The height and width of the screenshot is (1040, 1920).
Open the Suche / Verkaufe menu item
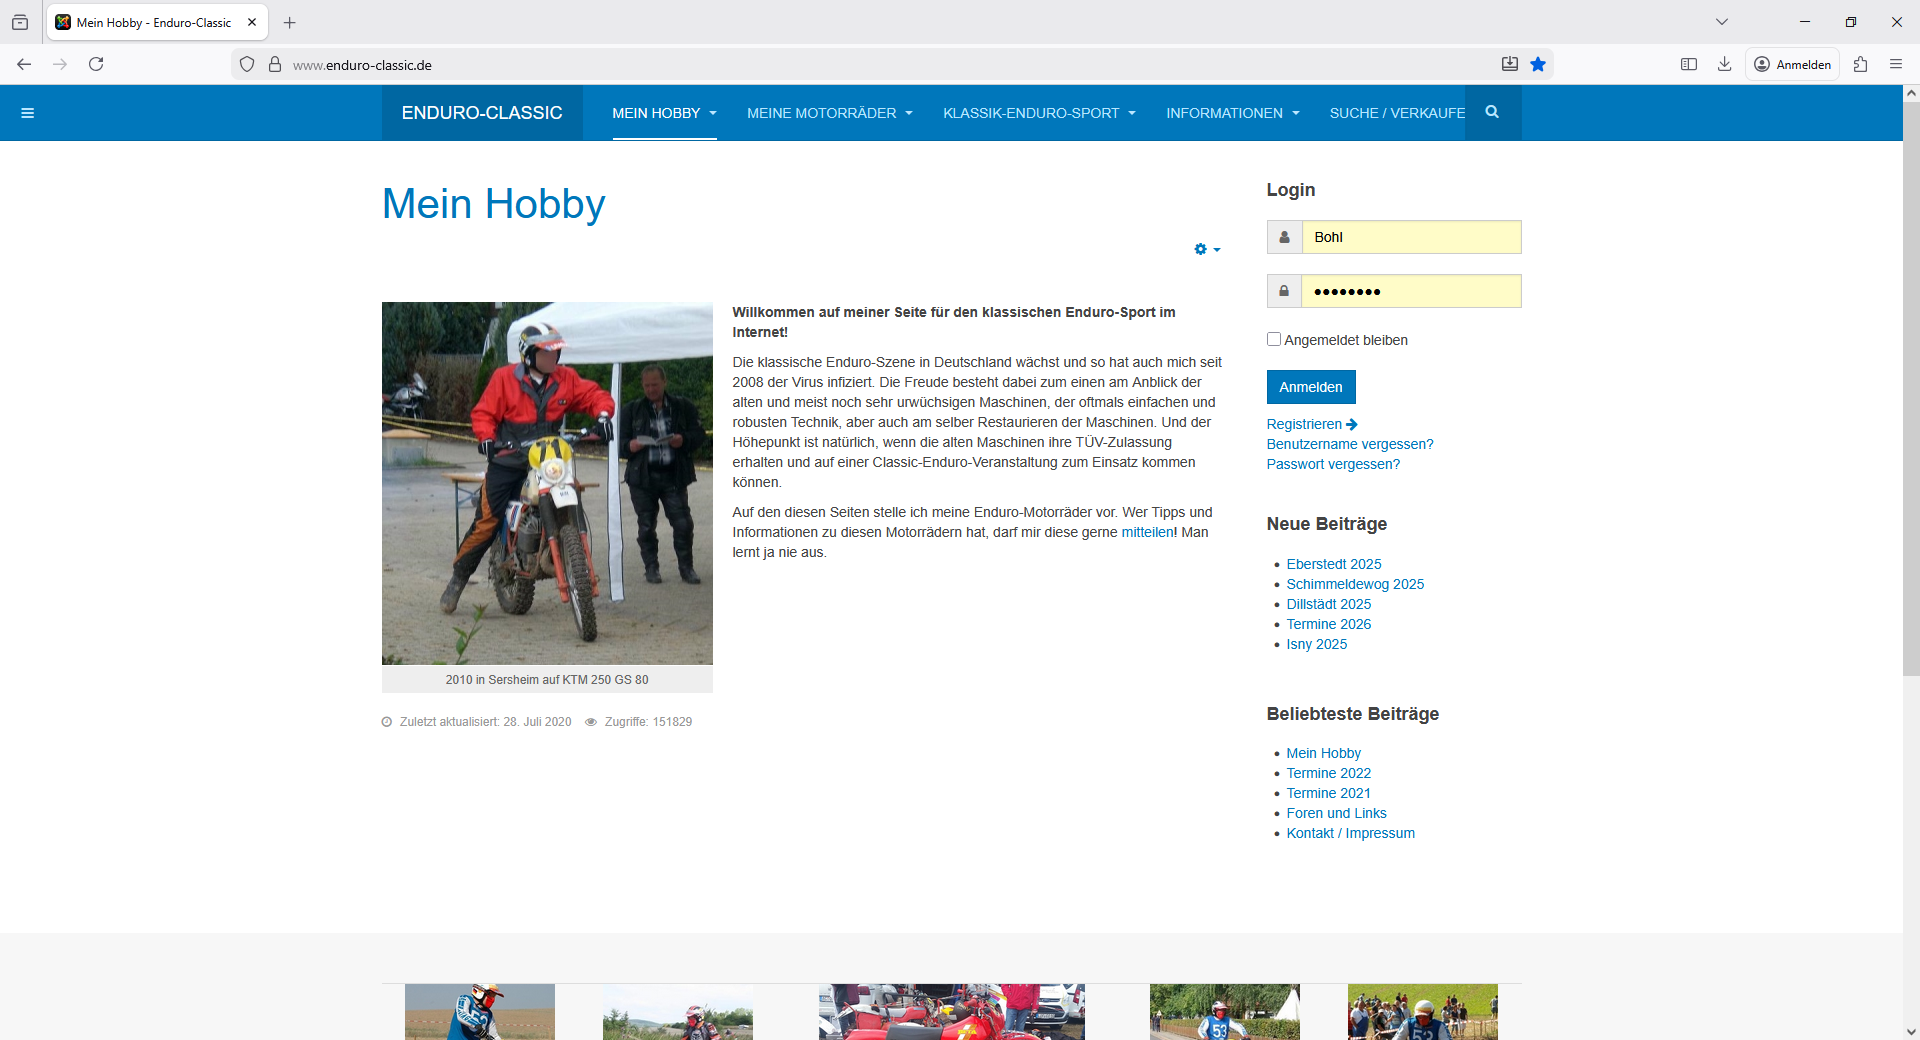tap(1396, 113)
